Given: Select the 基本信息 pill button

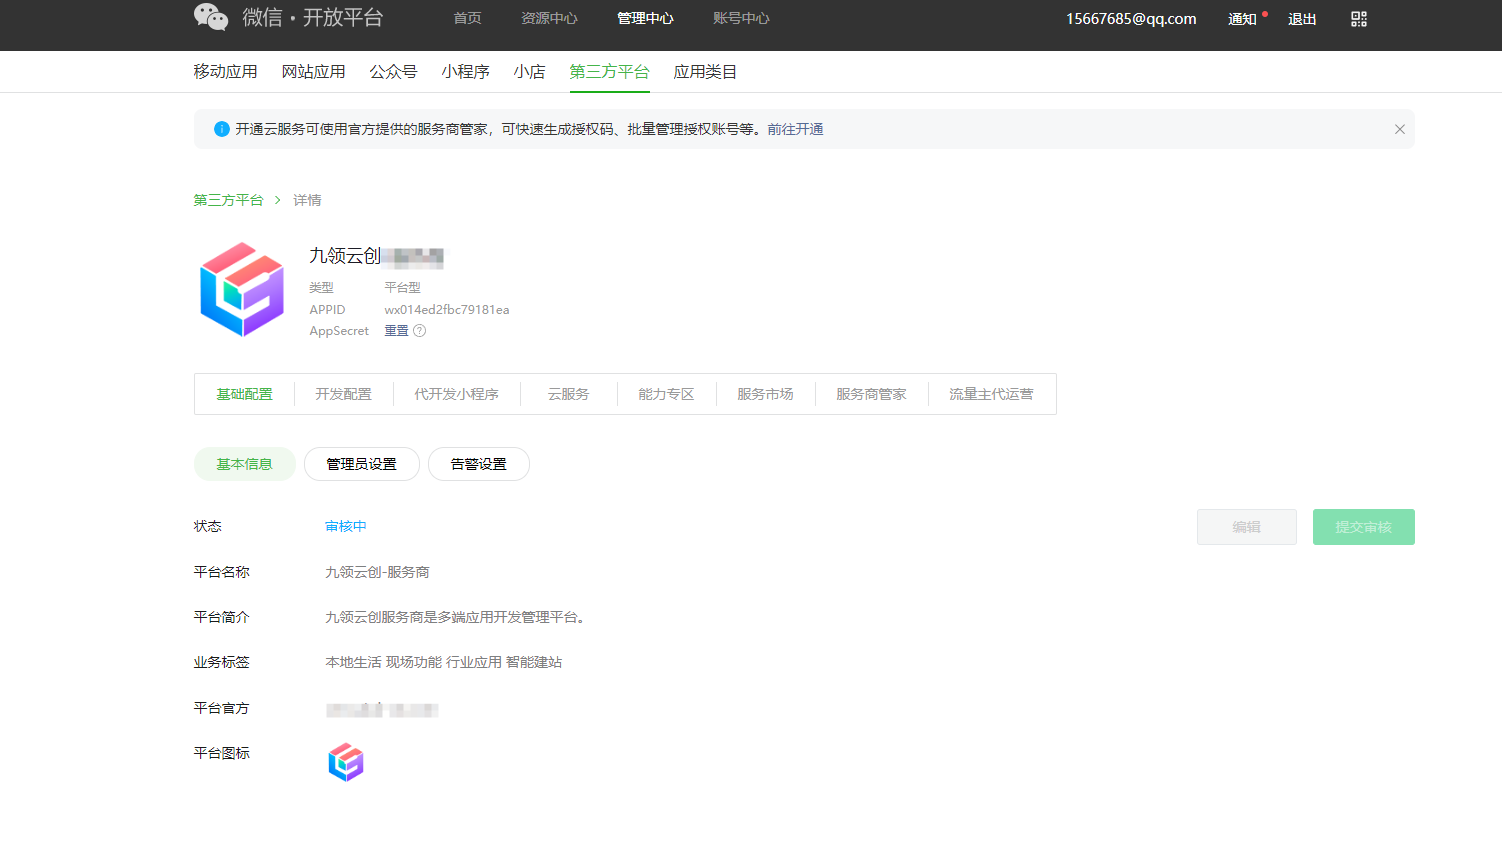Looking at the screenshot, I should [x=245, y=464].
